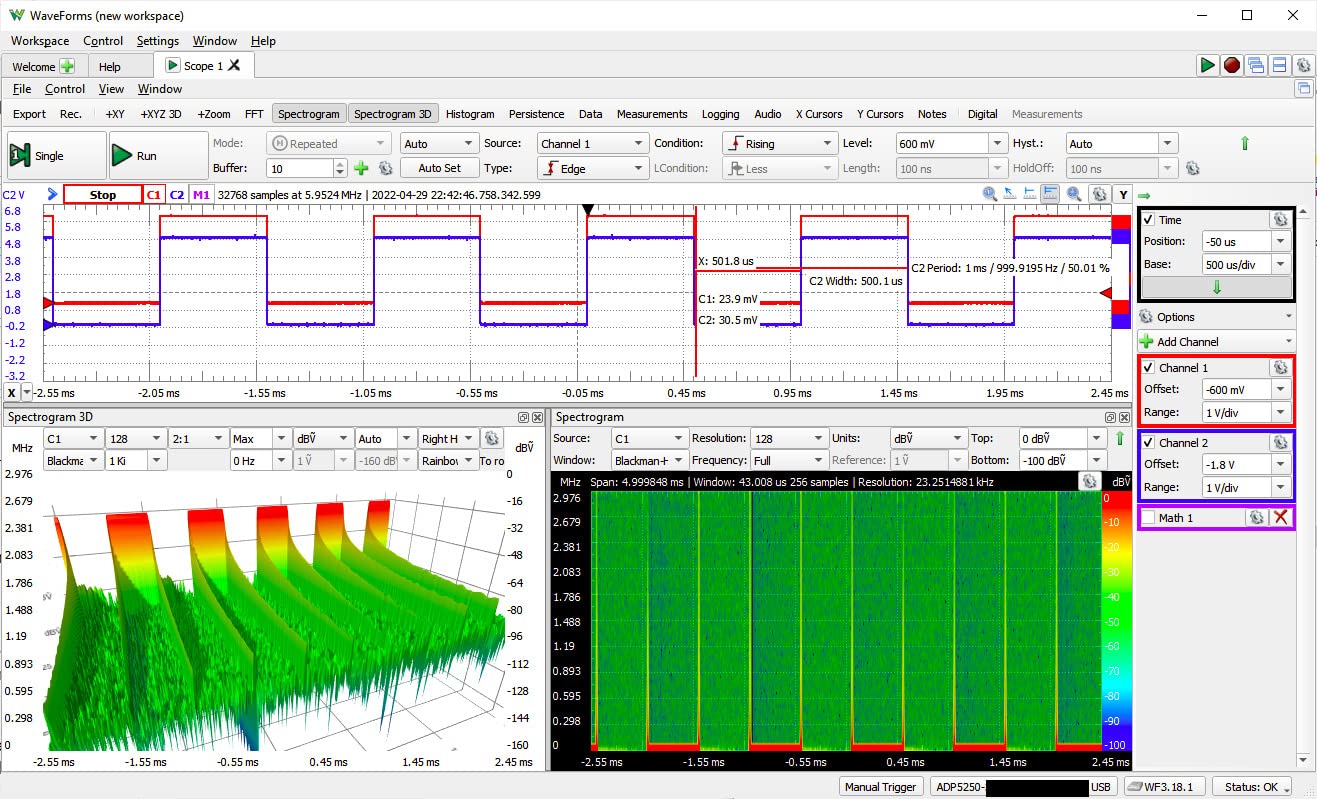Viewport: 1317px width, 799px height.
Task: Open the trigger Condition Rising dropdown
Action: point(779,144)
